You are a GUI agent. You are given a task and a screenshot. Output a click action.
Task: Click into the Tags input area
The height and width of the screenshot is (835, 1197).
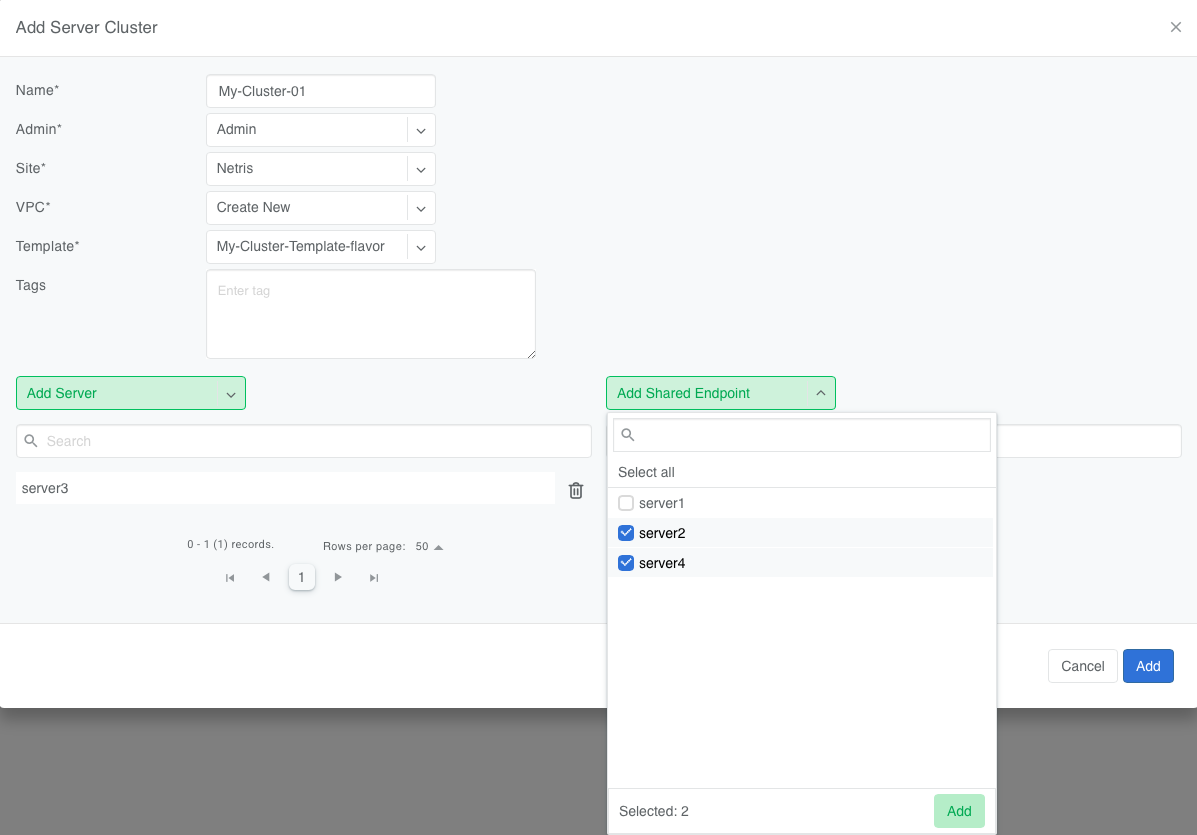tap(370, 314)
